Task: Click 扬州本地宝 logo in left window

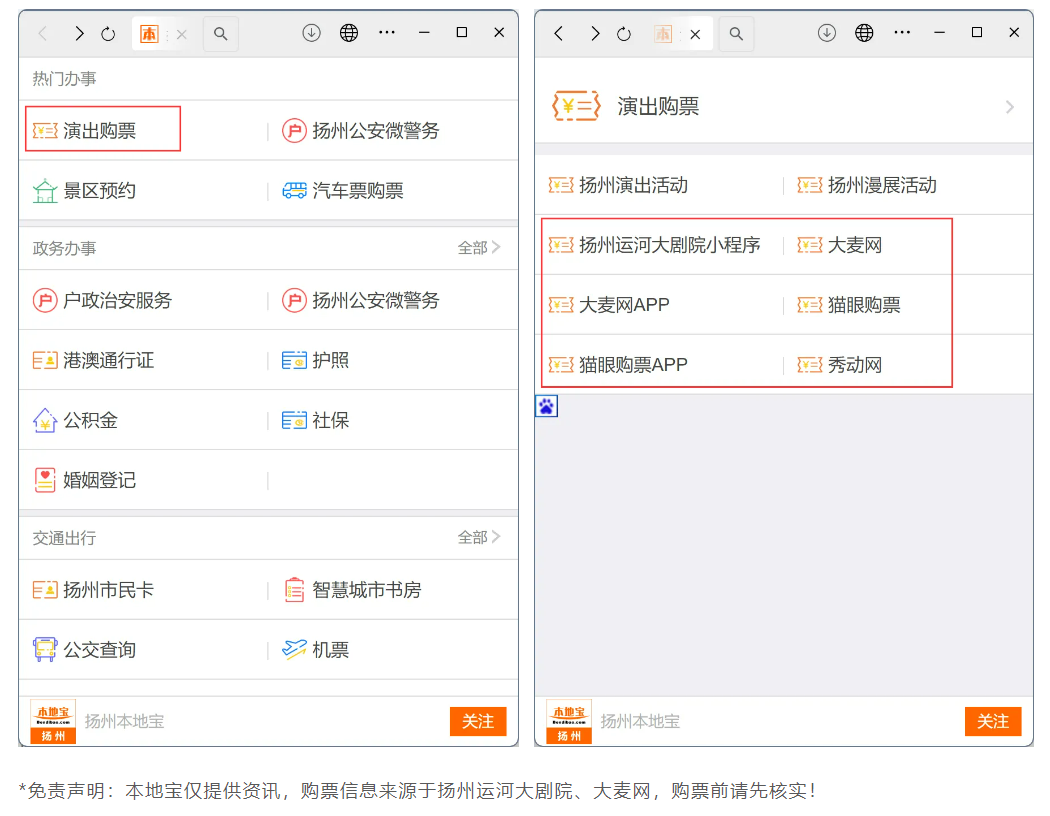Action: 53,722
